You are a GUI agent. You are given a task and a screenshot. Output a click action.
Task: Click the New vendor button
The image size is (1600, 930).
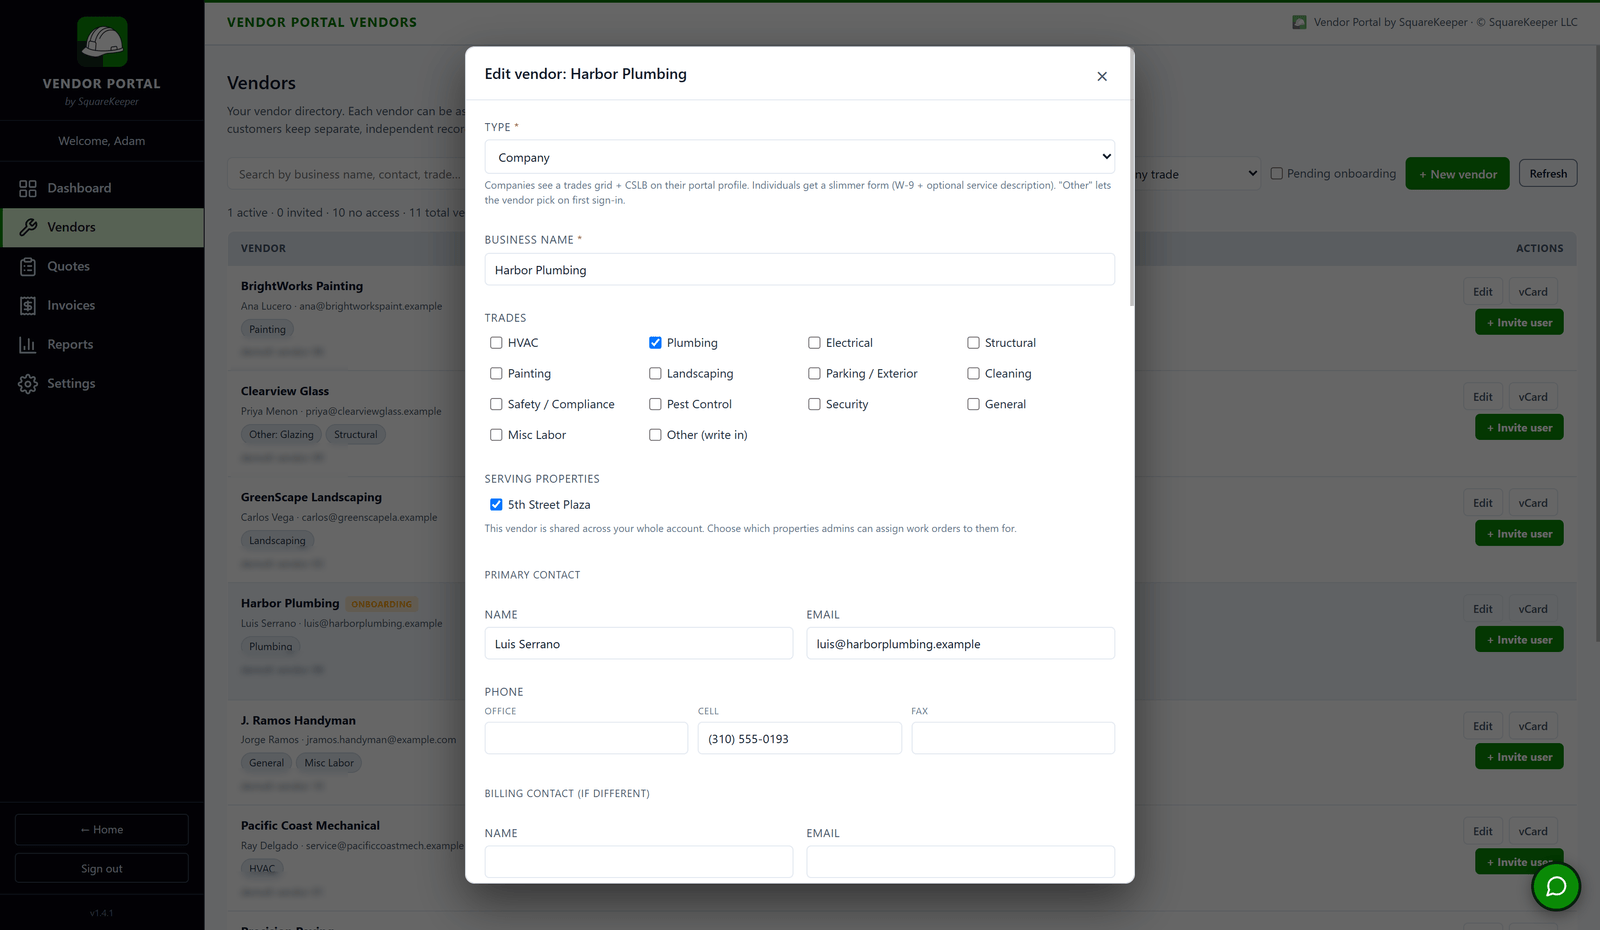point(1457,174)
